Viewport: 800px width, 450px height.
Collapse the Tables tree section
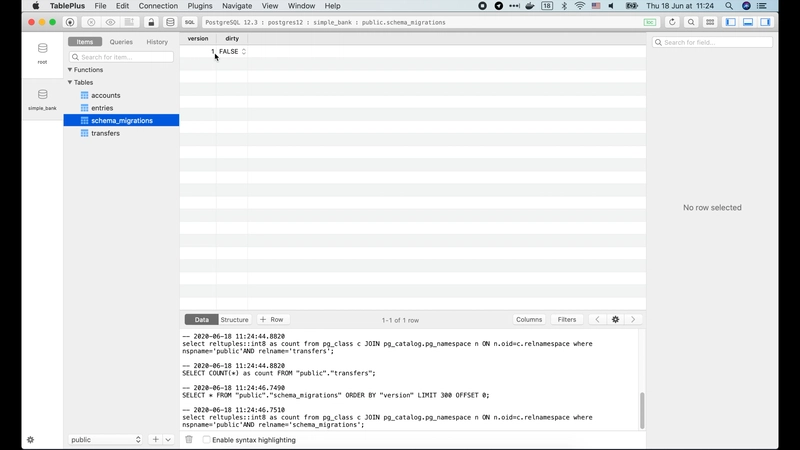(x=70, y=82)
